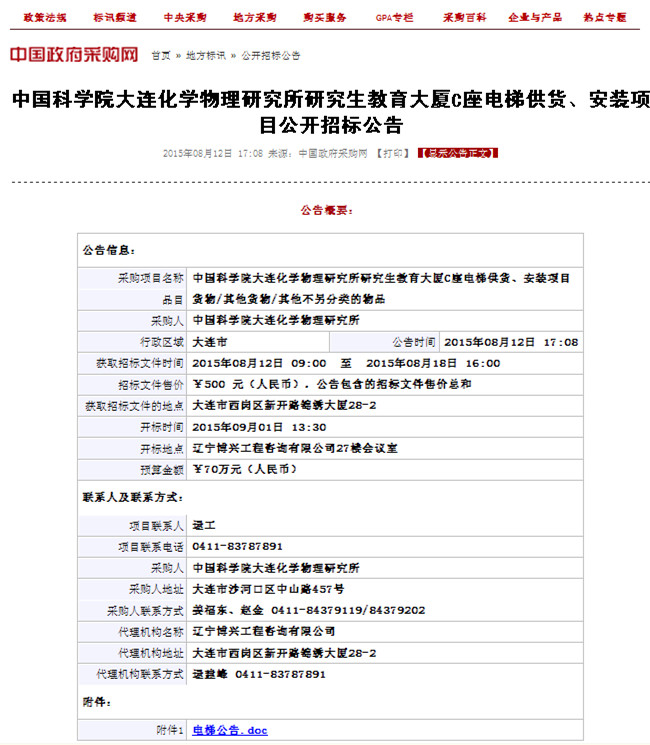The width and height of the screenshot is (650, 745).
Task: Download the 电梯公告.doc attachment
Action: [230, 731]
